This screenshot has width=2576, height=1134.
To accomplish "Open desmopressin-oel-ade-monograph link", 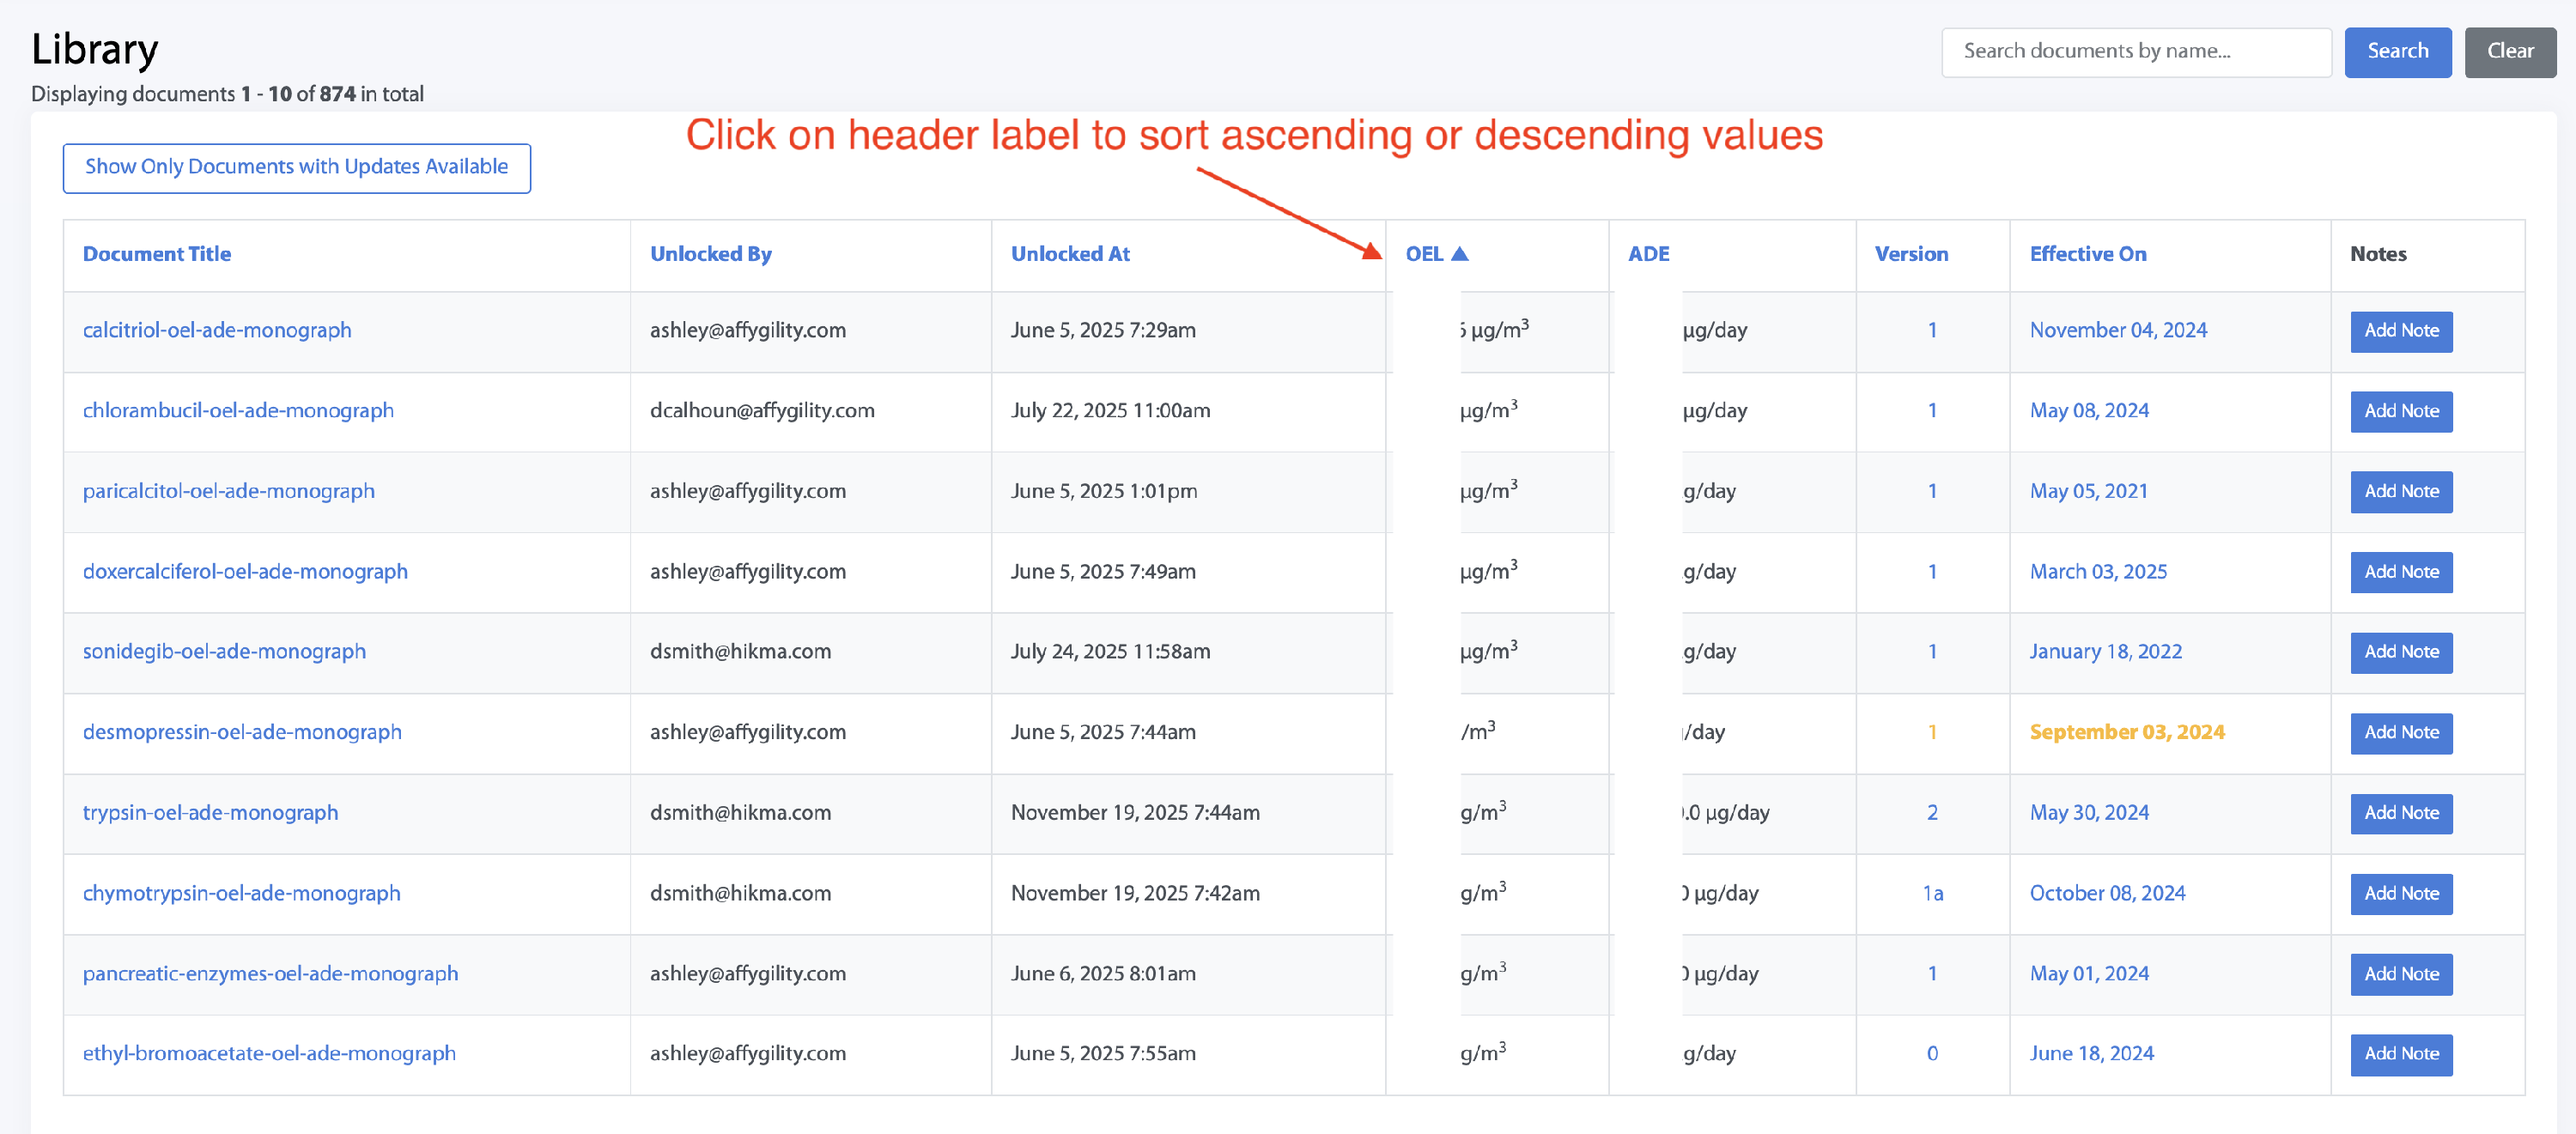I will [241, 732].
